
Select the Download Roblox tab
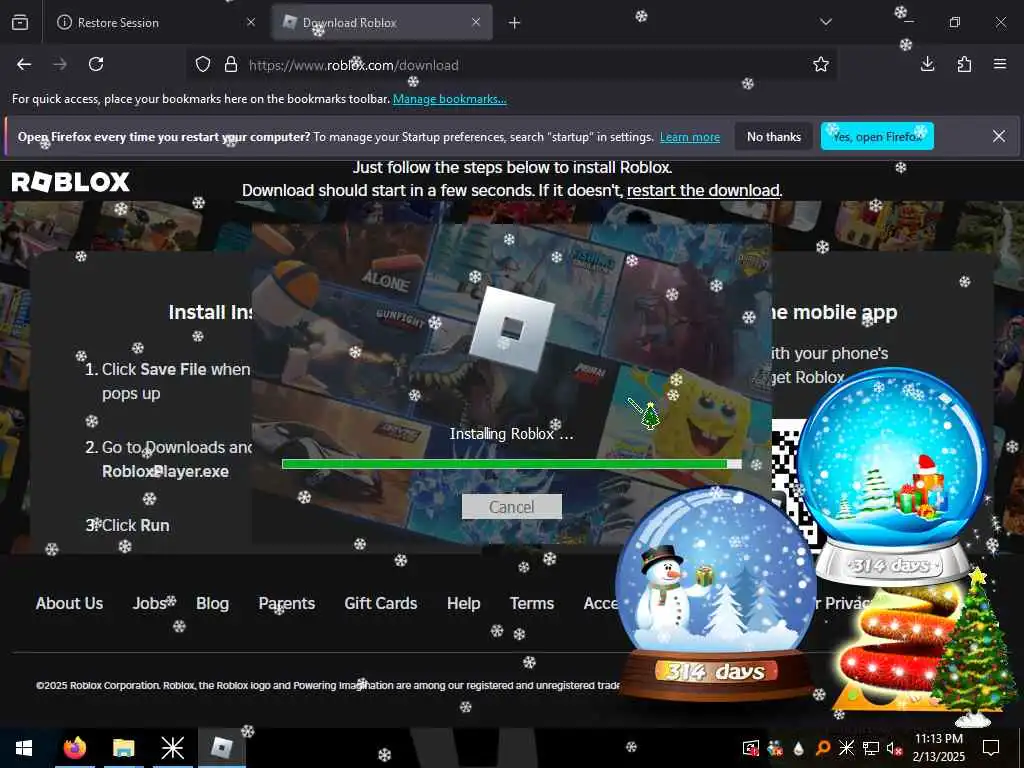382,22
